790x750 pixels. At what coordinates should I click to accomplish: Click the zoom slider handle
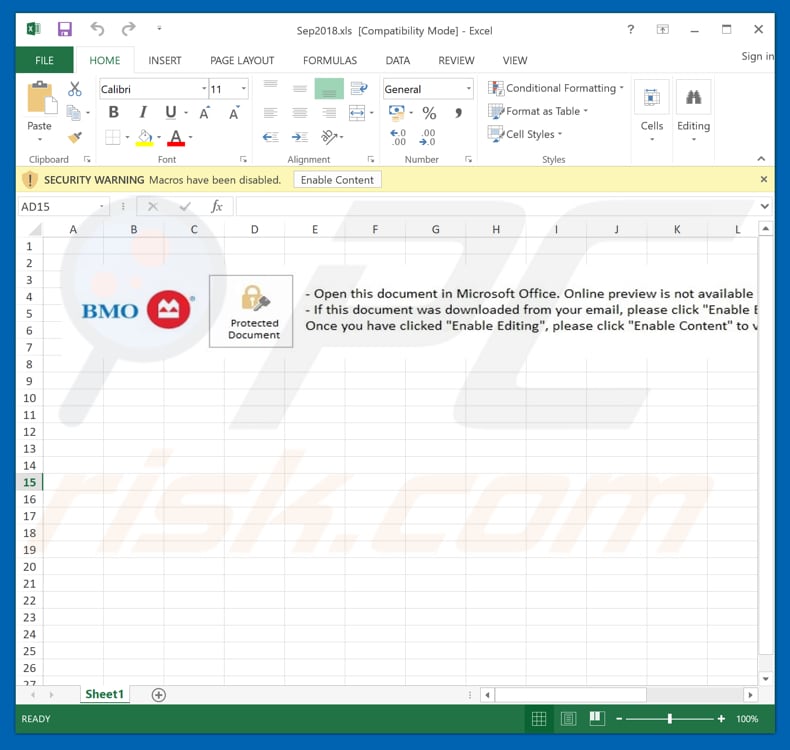coord(670,719)
